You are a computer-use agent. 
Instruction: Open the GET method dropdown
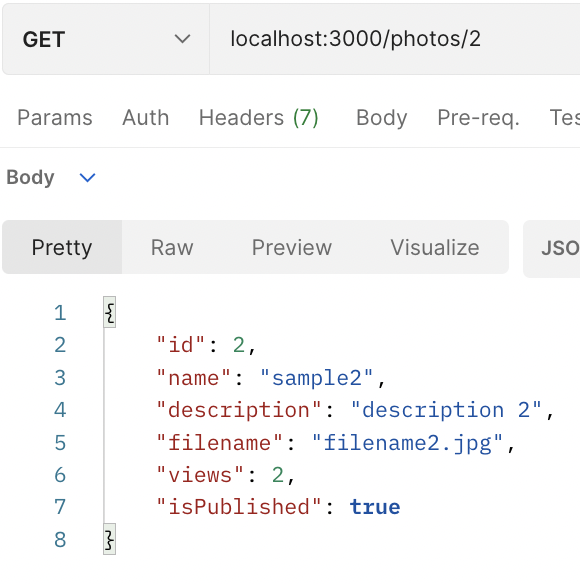[x=106, y=39]
